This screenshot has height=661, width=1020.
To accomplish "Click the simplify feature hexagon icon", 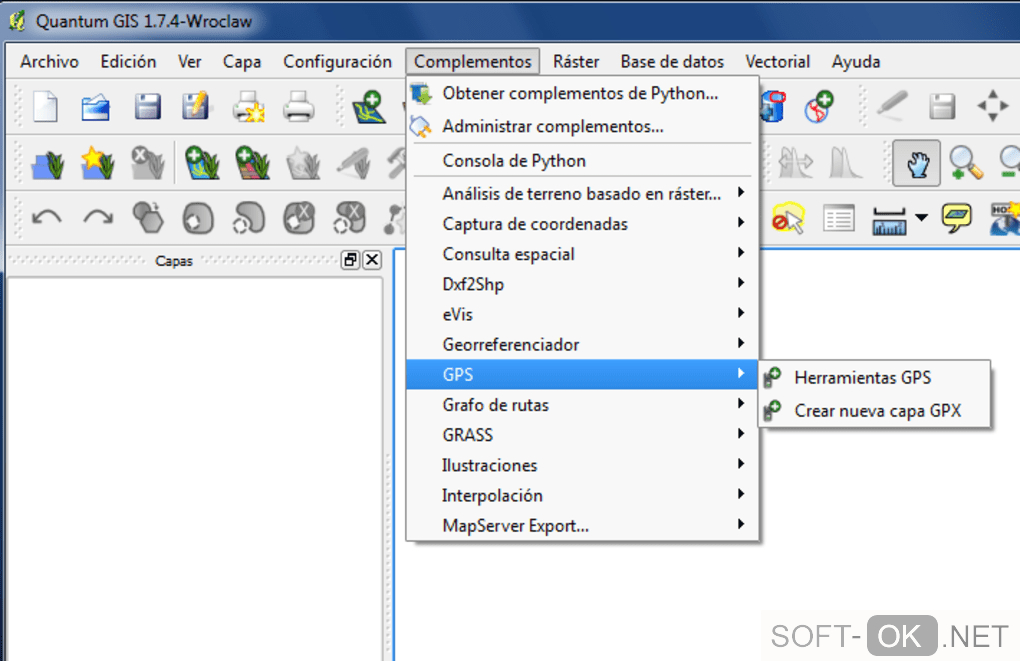I will coord(148,218).
